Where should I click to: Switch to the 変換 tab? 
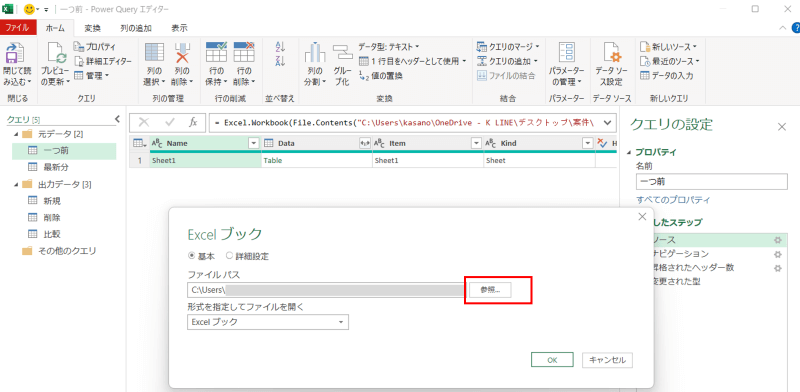click(92, 28)
